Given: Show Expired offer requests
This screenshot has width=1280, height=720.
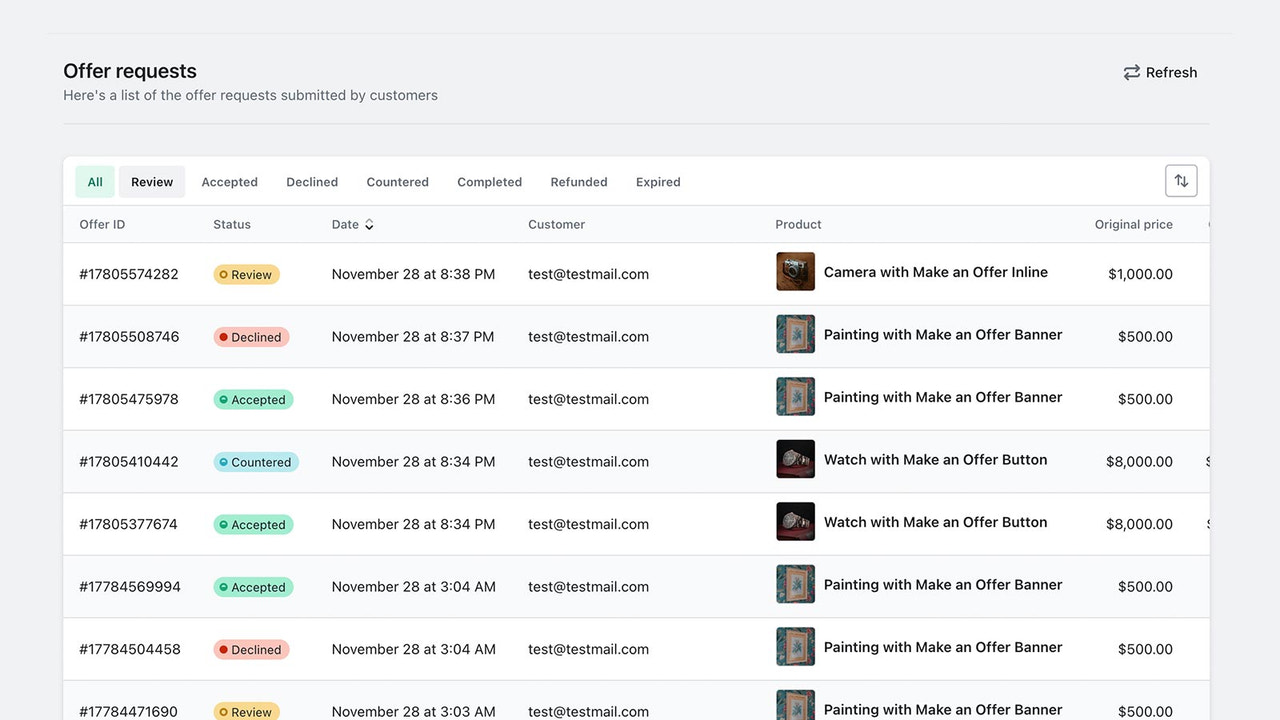Looking at the screenshot, I should pos(657,181).
